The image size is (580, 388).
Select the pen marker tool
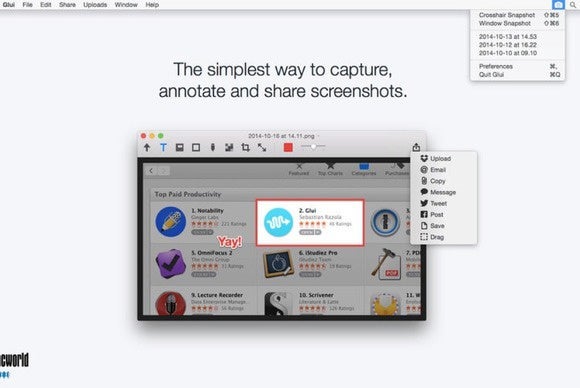click(x=213, y=147)
